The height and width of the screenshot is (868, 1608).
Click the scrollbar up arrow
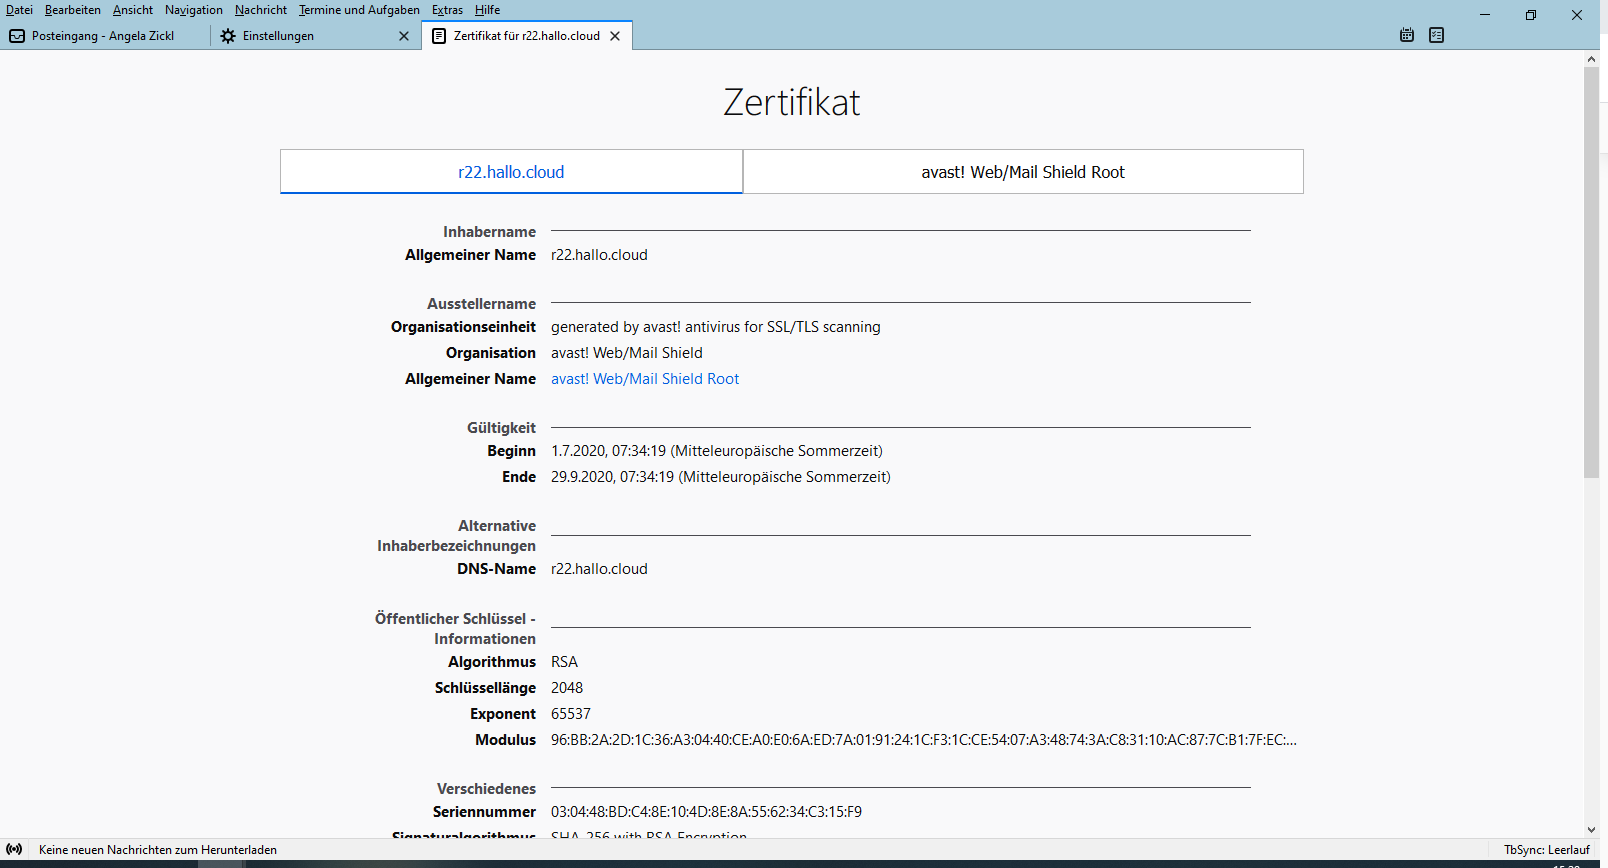tap(1591, 59)
